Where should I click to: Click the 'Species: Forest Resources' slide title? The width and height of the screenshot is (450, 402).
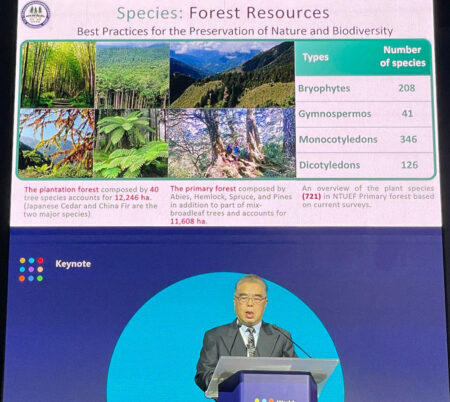click(x=223, y=13)
